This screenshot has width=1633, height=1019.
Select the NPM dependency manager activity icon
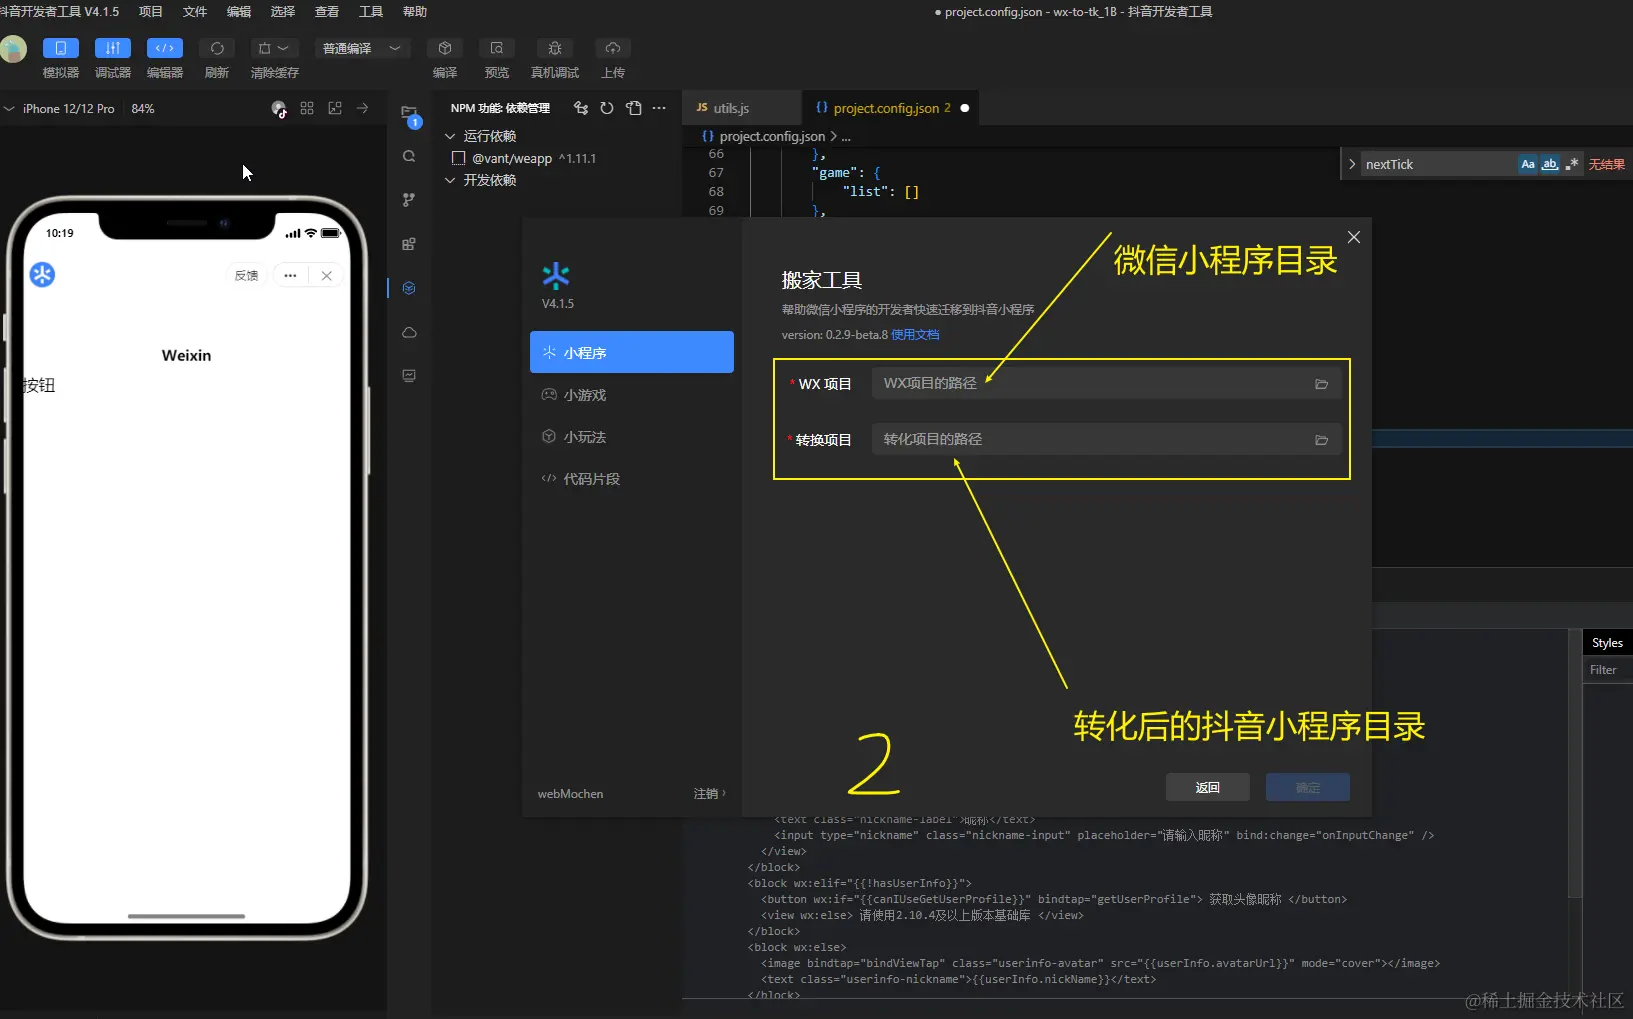pyautogui.click(x=409, y=288)
